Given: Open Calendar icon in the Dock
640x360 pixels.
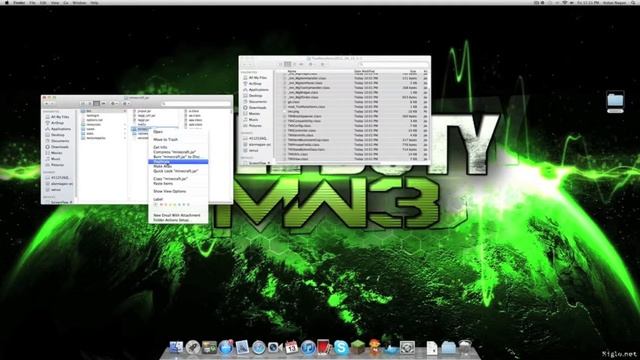Looking at the screenshot, I should pos(291,347).
